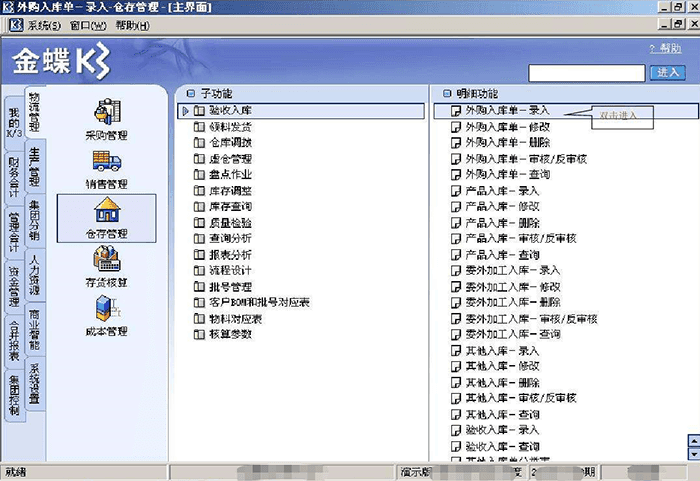Click the book icon beside 库存查询
Viewport: 700px width, 481px height.
199,206
